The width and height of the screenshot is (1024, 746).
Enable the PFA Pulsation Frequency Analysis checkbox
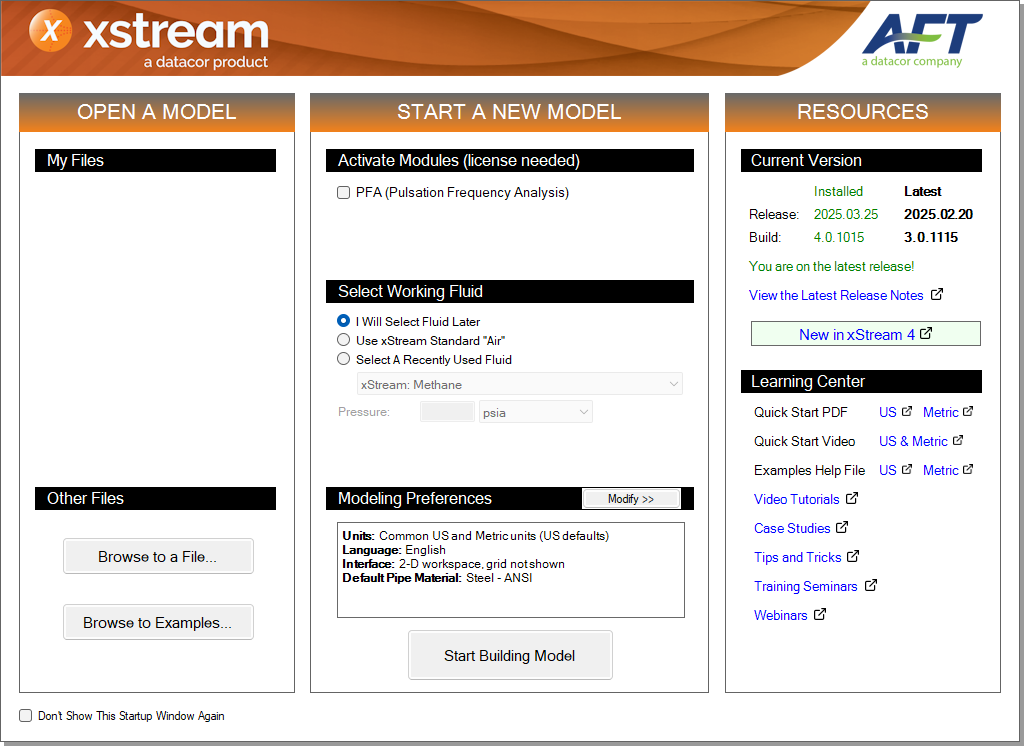point(344,193)
